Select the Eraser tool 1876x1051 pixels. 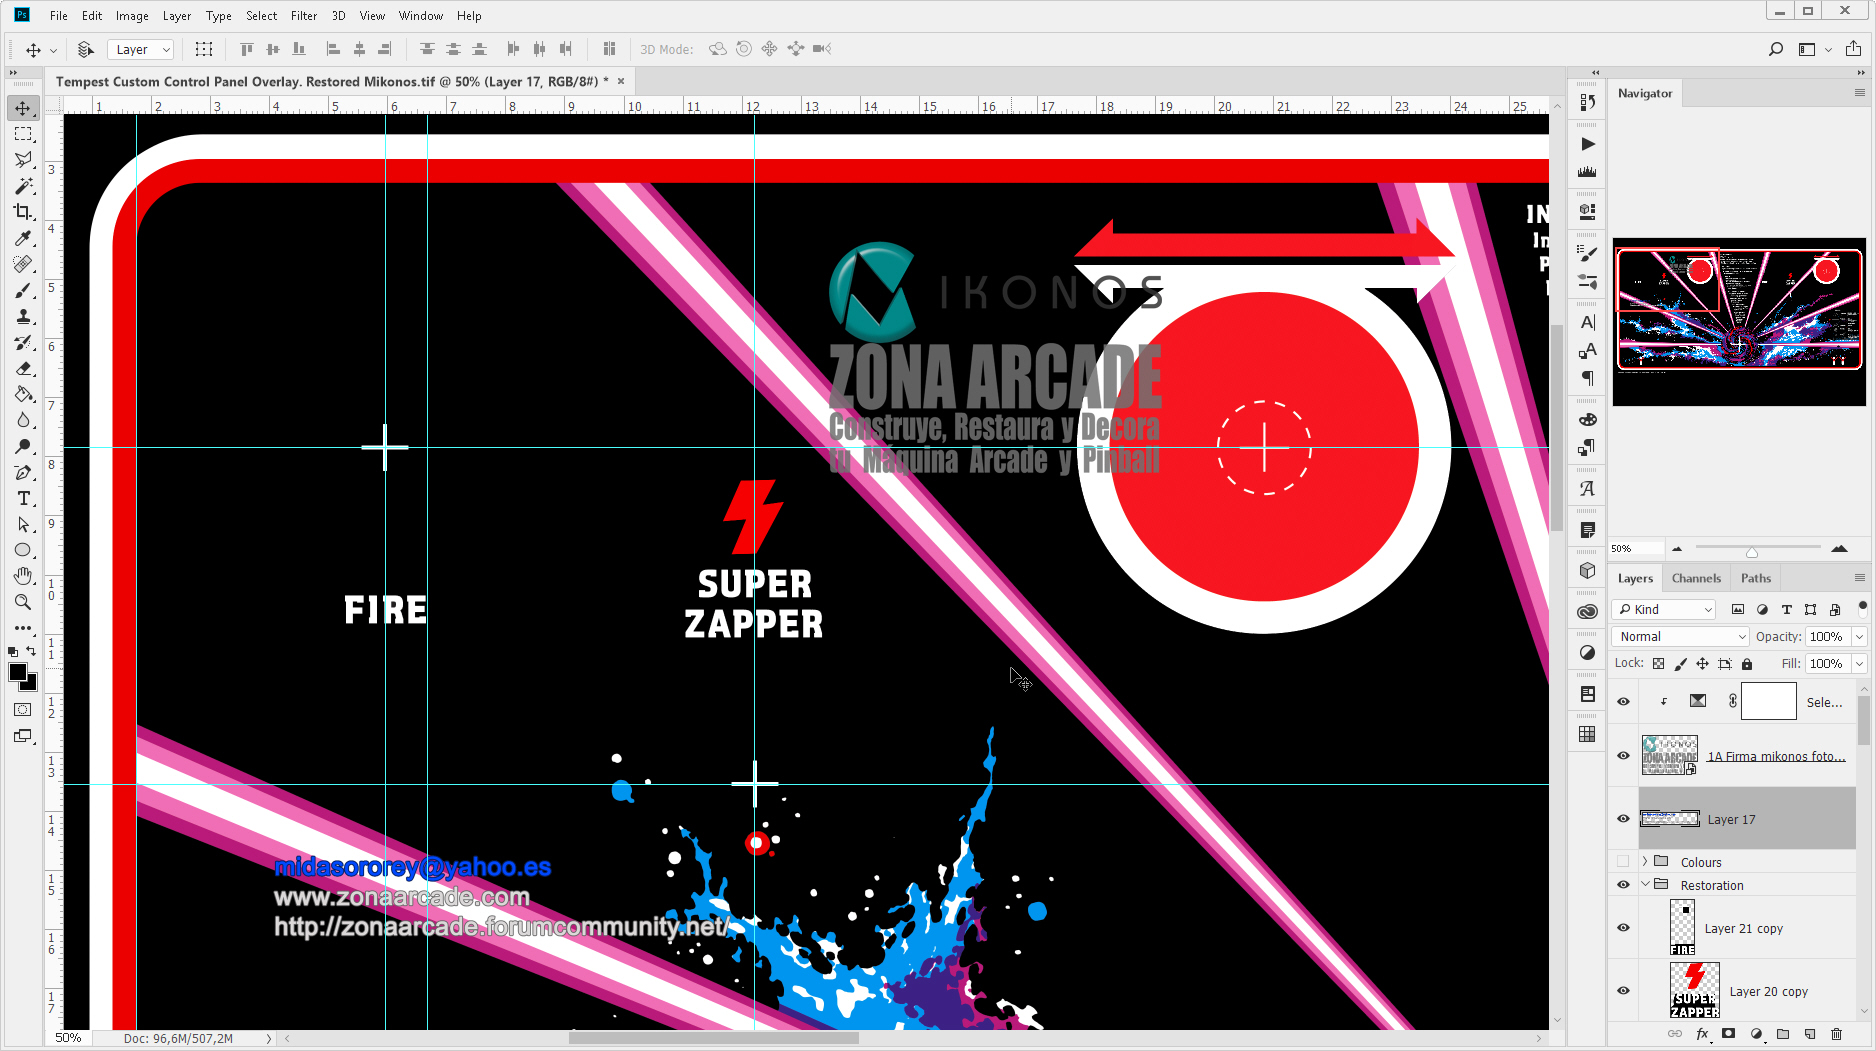coord(23,368)
